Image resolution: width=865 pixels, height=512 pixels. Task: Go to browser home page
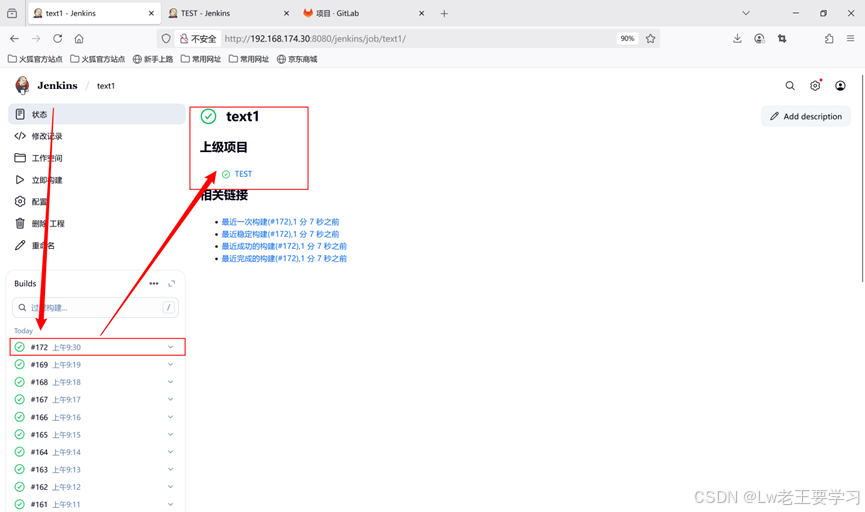pos(79,39)
